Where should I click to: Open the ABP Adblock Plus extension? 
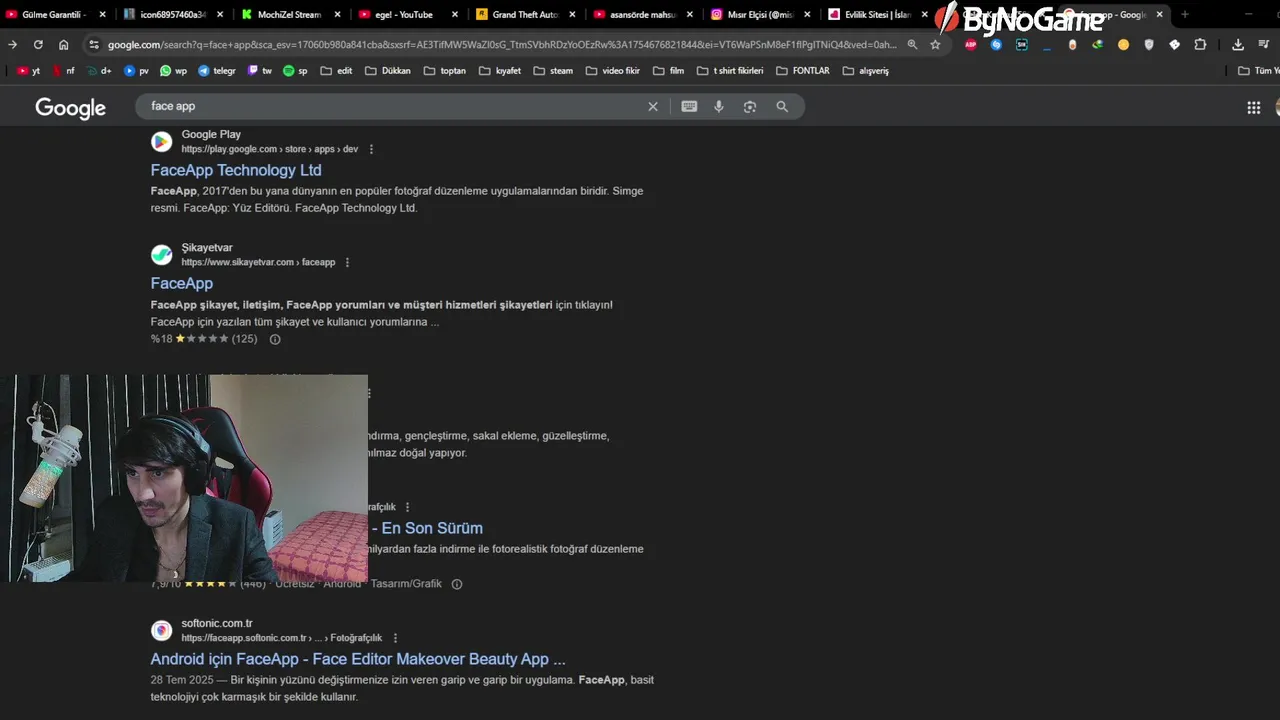tap(970, 45)
